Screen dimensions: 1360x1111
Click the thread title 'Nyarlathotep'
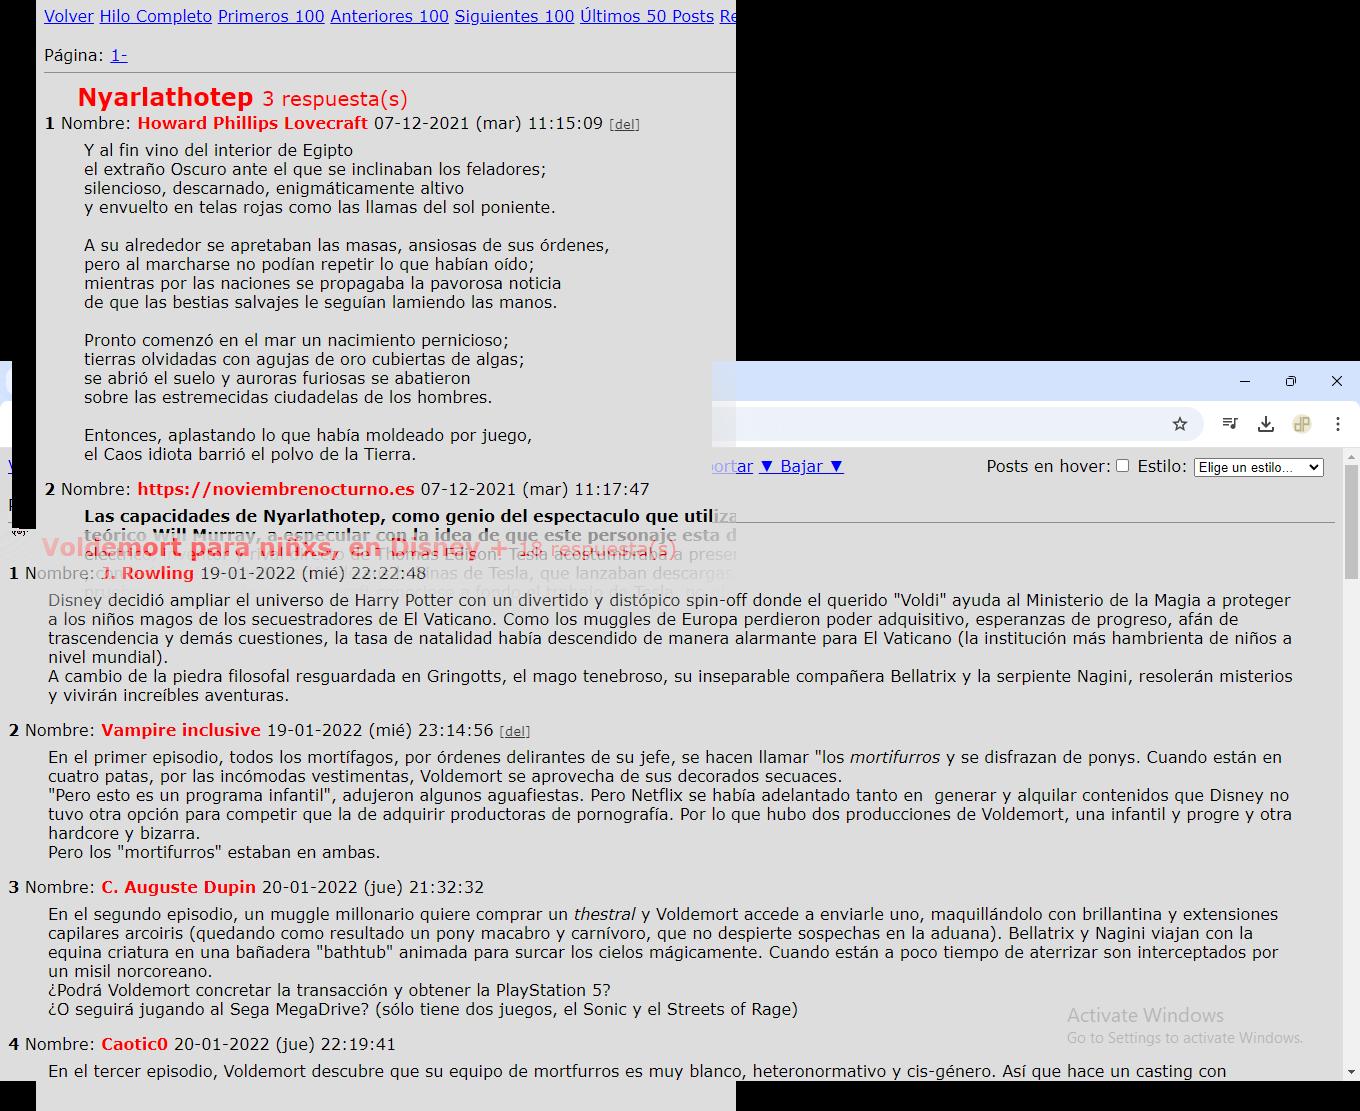(165, 97)
